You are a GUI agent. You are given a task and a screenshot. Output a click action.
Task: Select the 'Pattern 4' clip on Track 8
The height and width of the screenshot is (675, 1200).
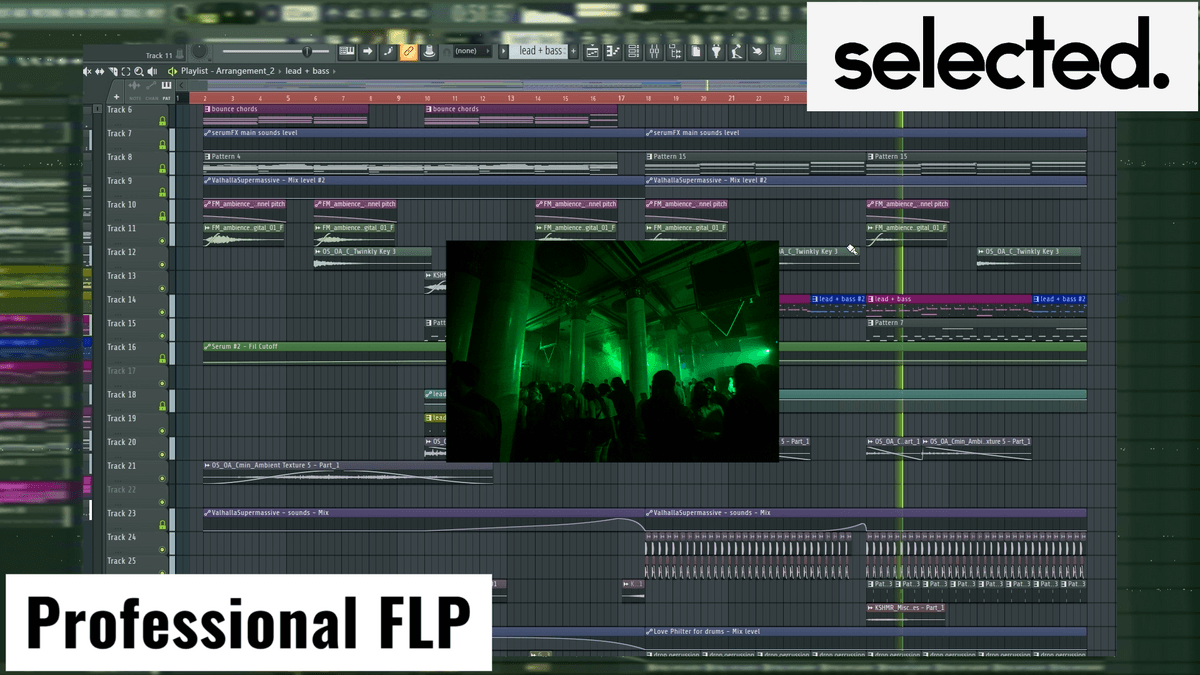[225, 157]
